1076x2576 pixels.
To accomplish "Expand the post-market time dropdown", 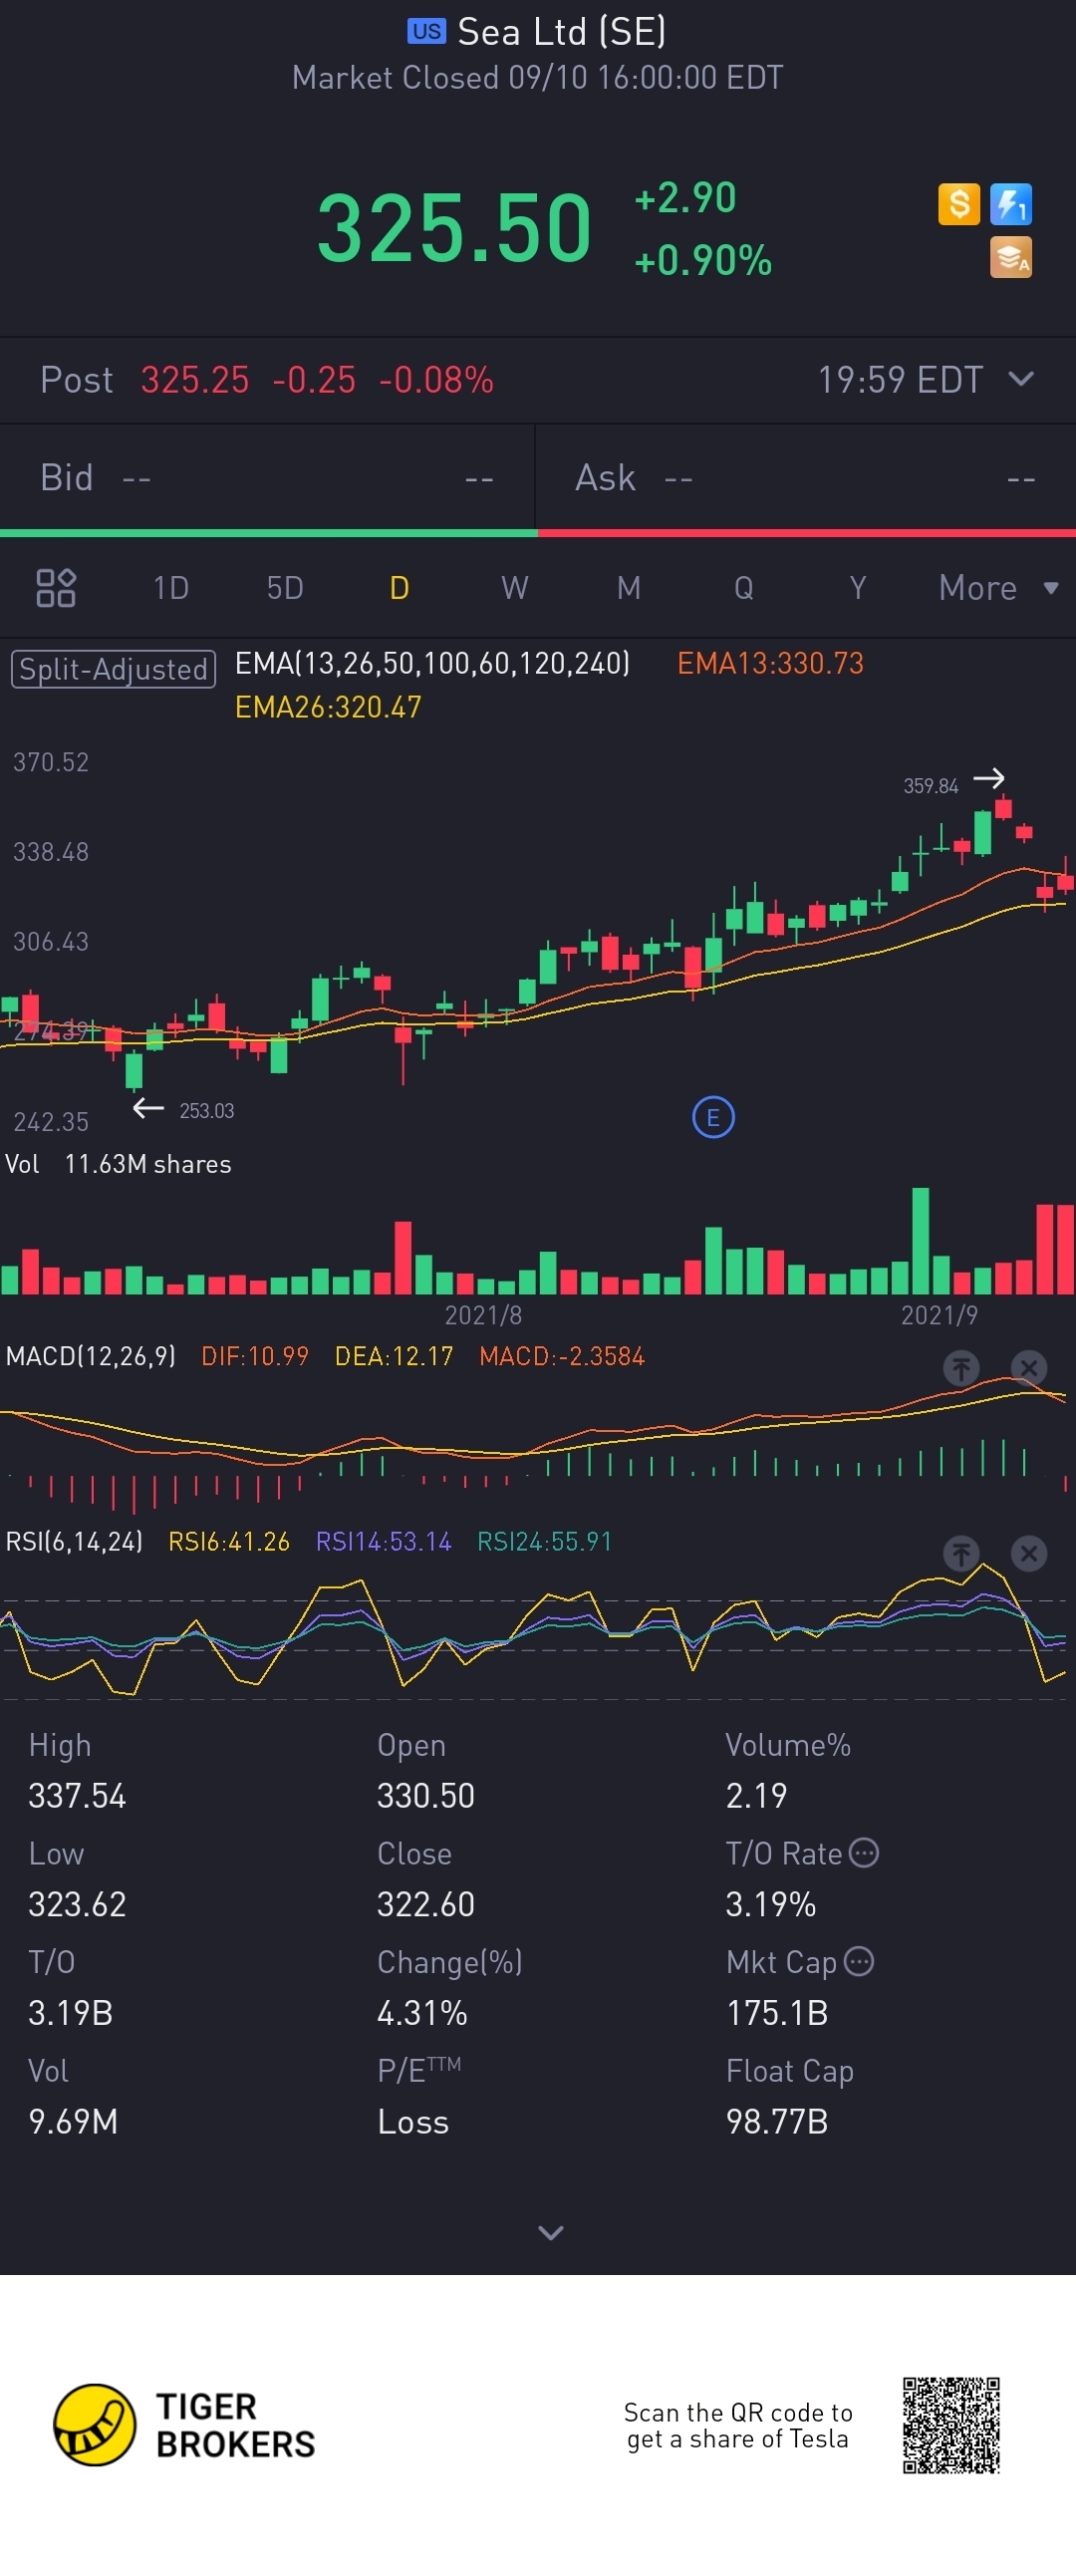I will tap(1020, 379).
